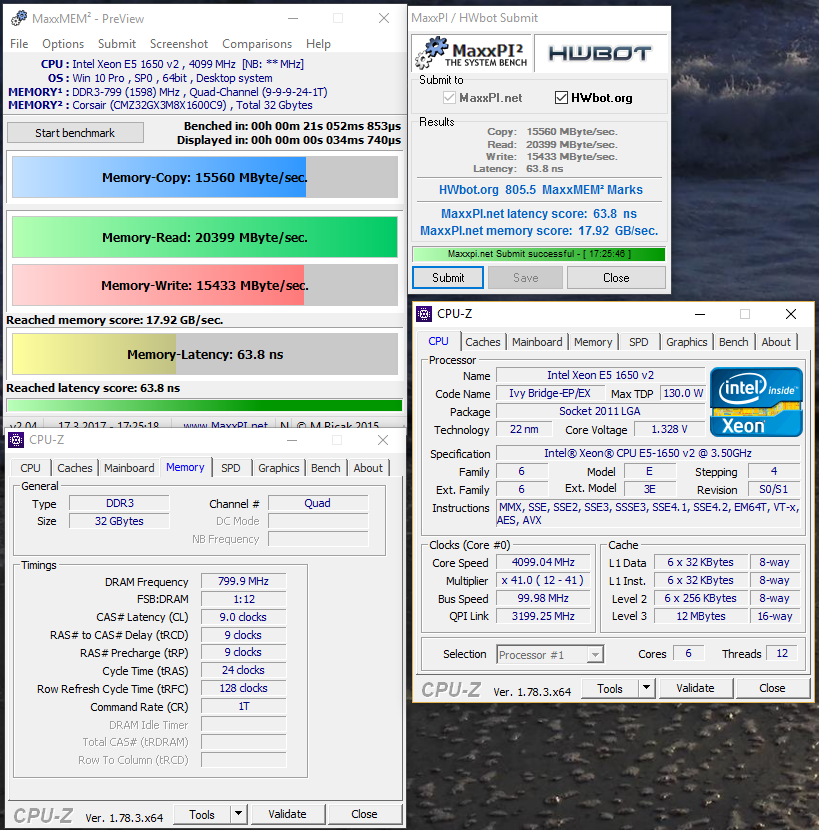Switch to Mainboard tab in CPU window
819x830 pixels.
point(537,342)
